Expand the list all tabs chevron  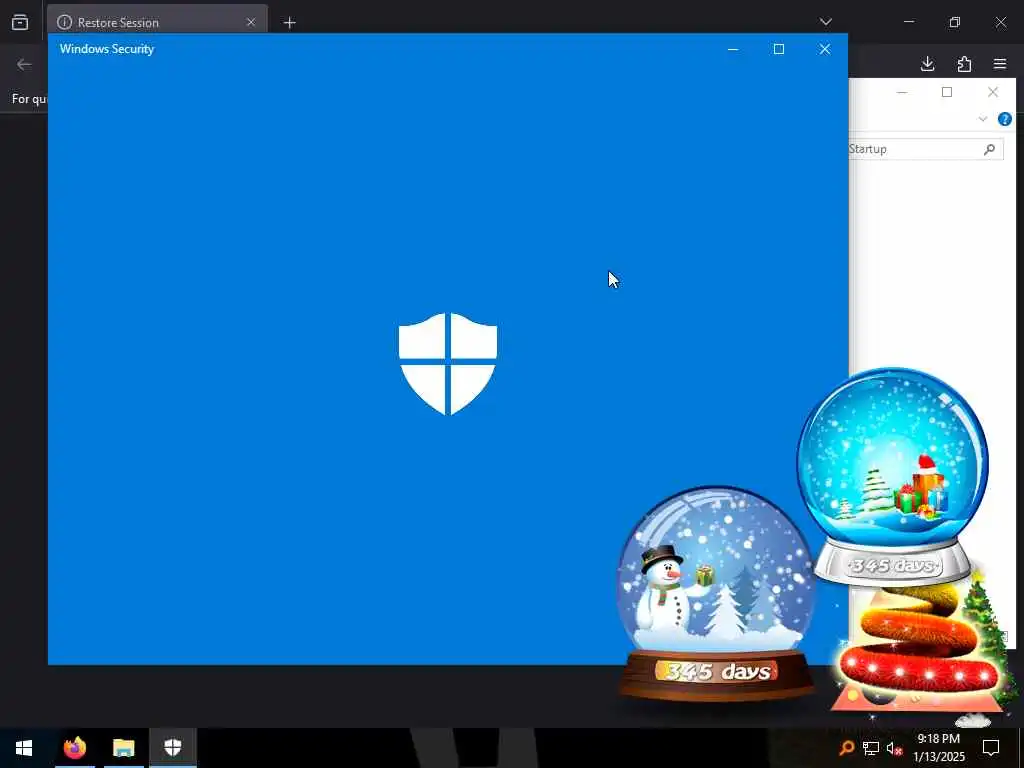[825, 22]
